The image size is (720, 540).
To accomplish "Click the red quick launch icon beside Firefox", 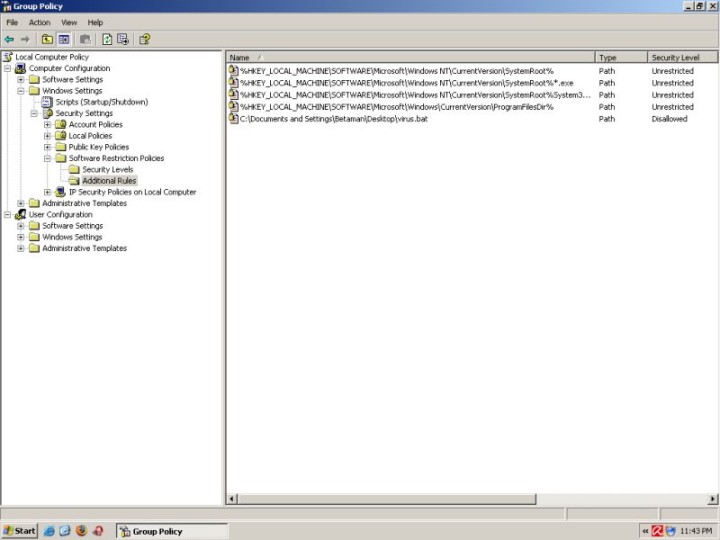I will tap(98, 531).
